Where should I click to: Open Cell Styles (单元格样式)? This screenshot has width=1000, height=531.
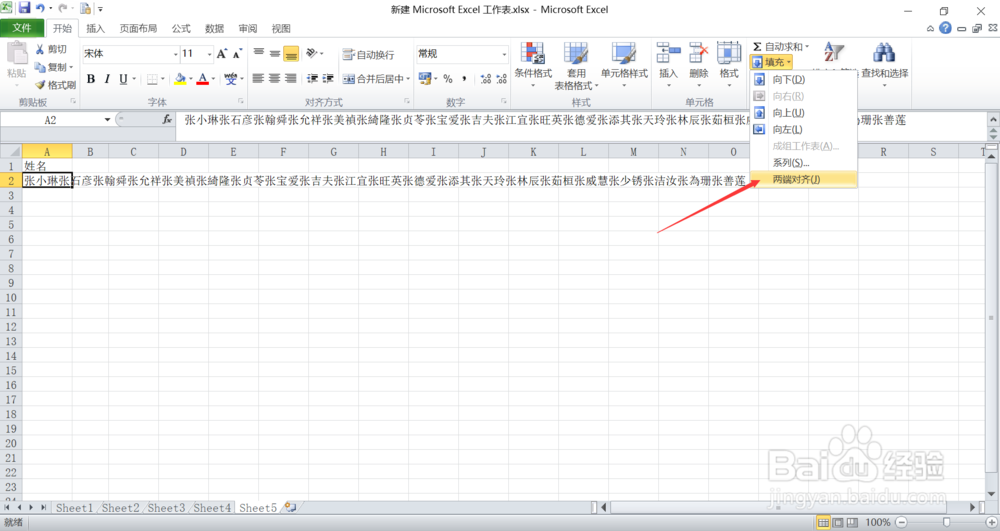click(624, 65)
